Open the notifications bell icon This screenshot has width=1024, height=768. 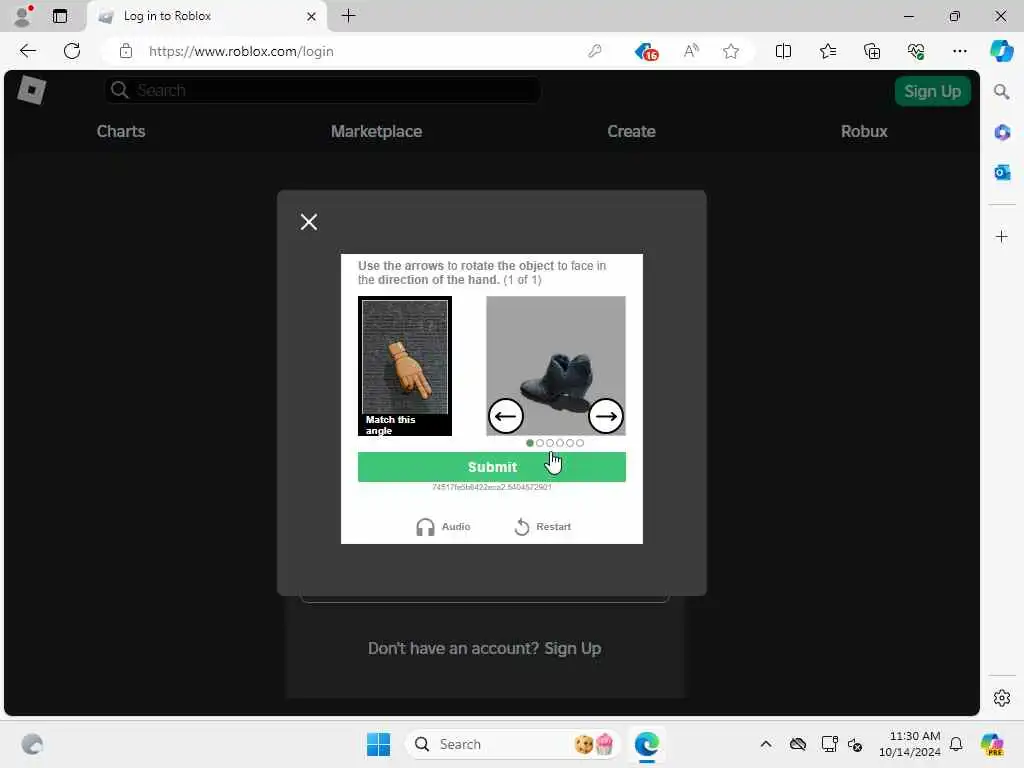[956, 744]
